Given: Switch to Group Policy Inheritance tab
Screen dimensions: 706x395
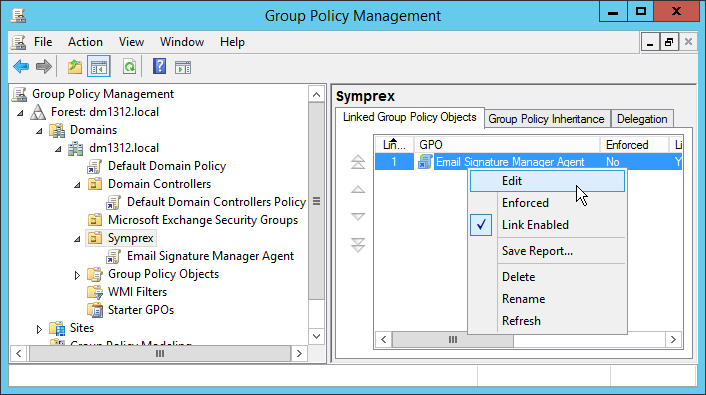Looking at the screenshot, I should [547, 119].
